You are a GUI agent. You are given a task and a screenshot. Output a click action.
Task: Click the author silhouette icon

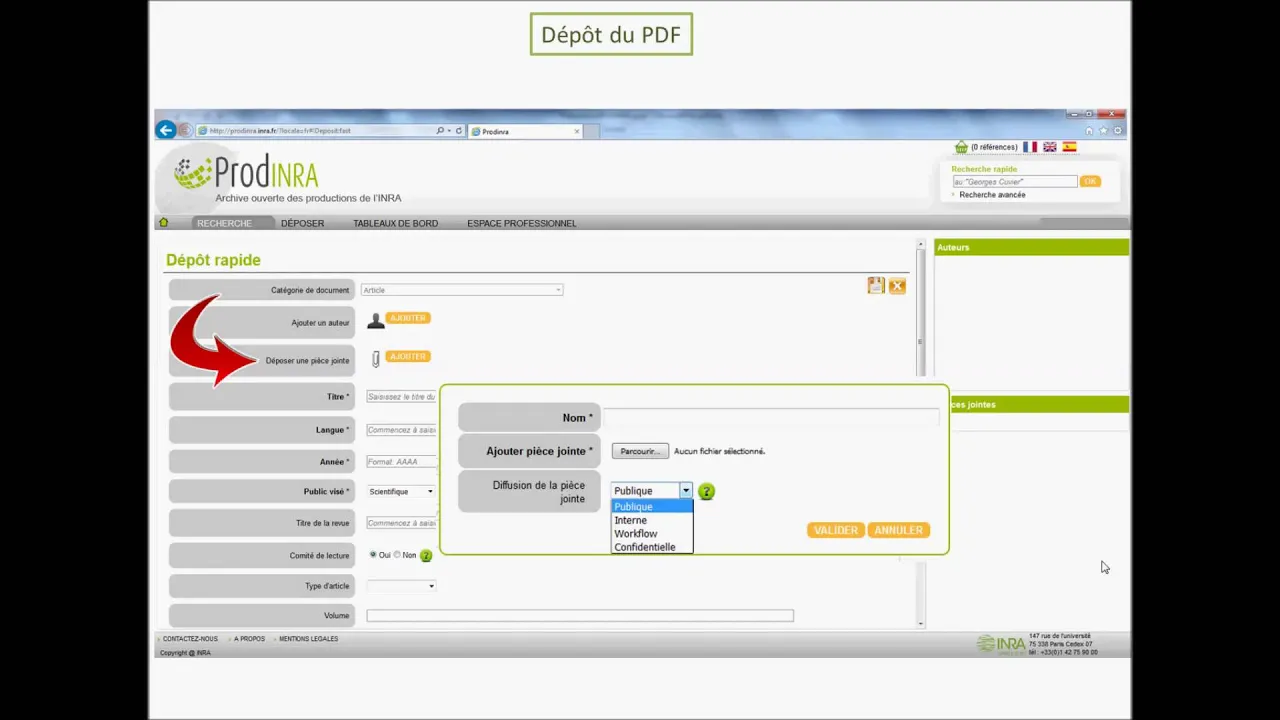(x=375, y=321)
